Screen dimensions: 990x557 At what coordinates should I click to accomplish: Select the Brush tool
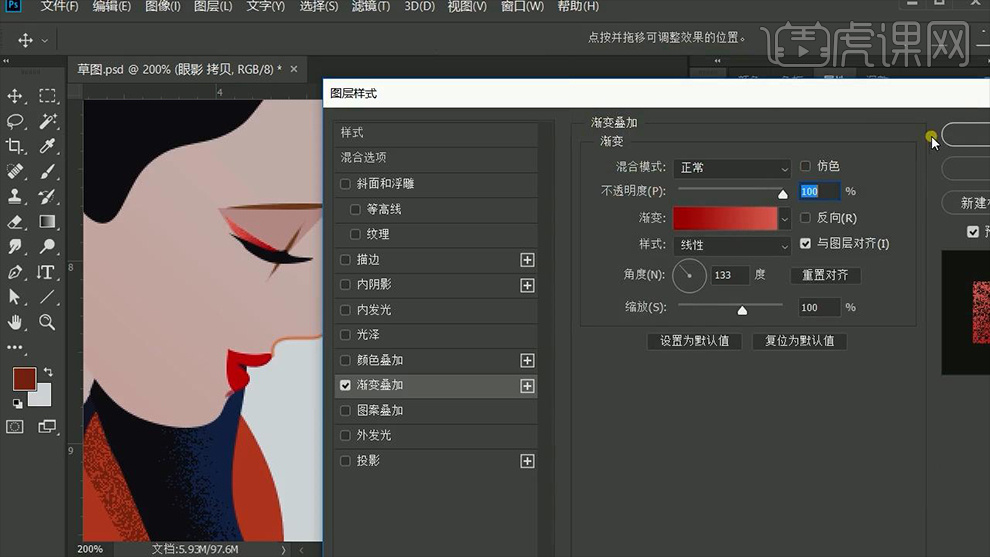click(47, 172)
